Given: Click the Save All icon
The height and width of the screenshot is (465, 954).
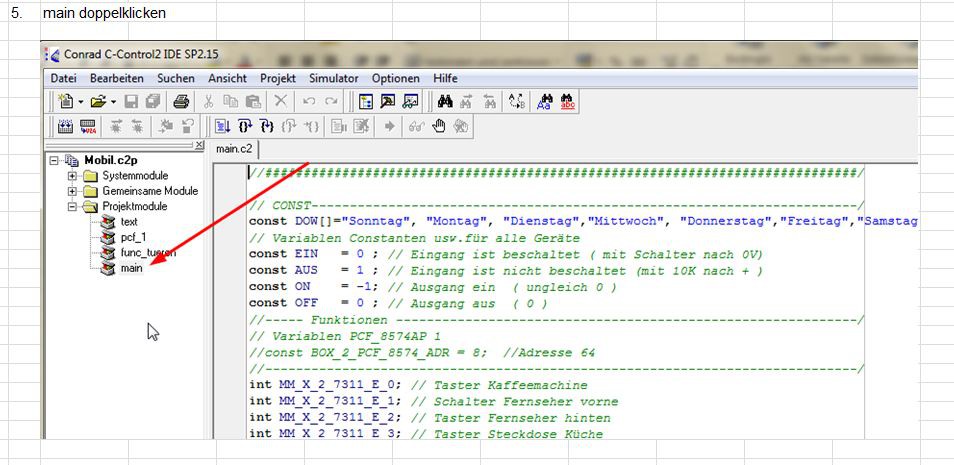Looking at the screenshot, I should coord(153,102).
